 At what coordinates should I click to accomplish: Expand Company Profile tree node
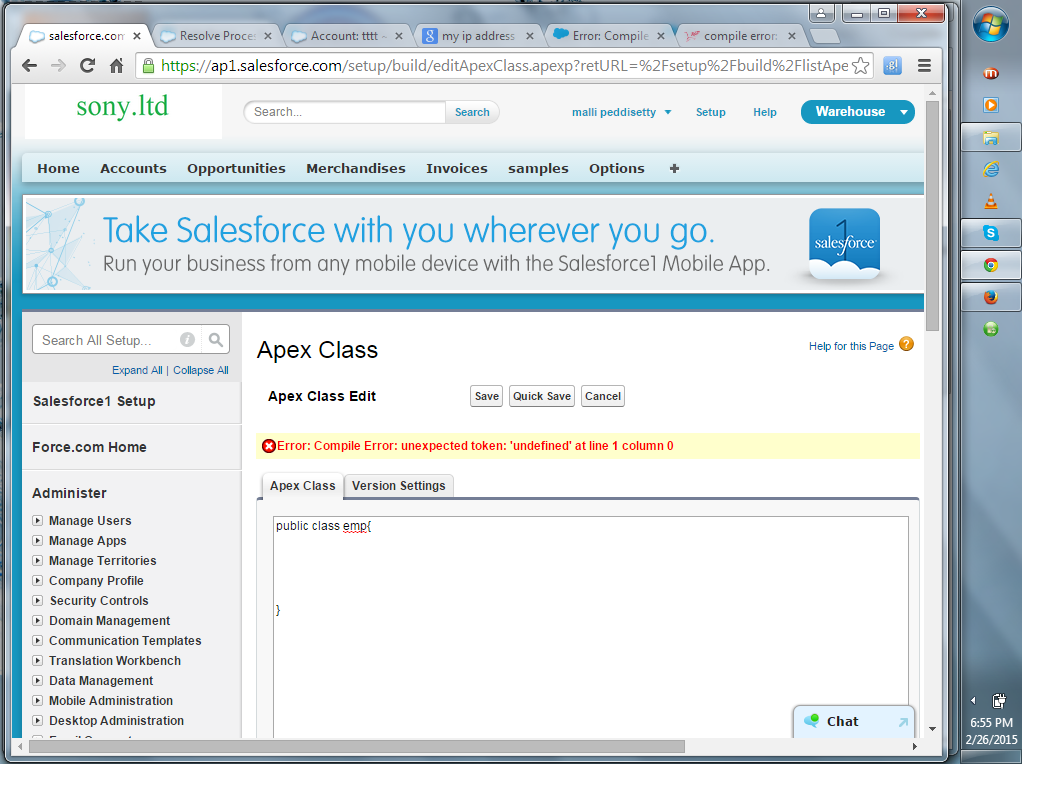point(38,581)
